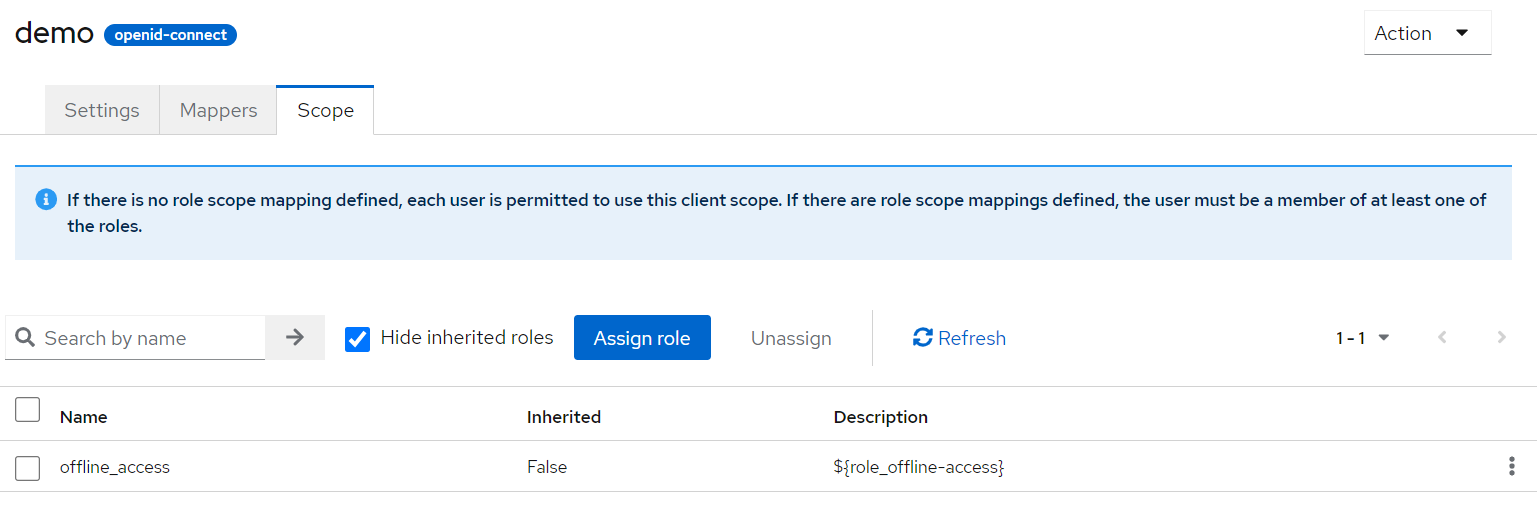Switch to the Settings tab
The width and height of the screenshot is (1537, 530).
(102, 110)
